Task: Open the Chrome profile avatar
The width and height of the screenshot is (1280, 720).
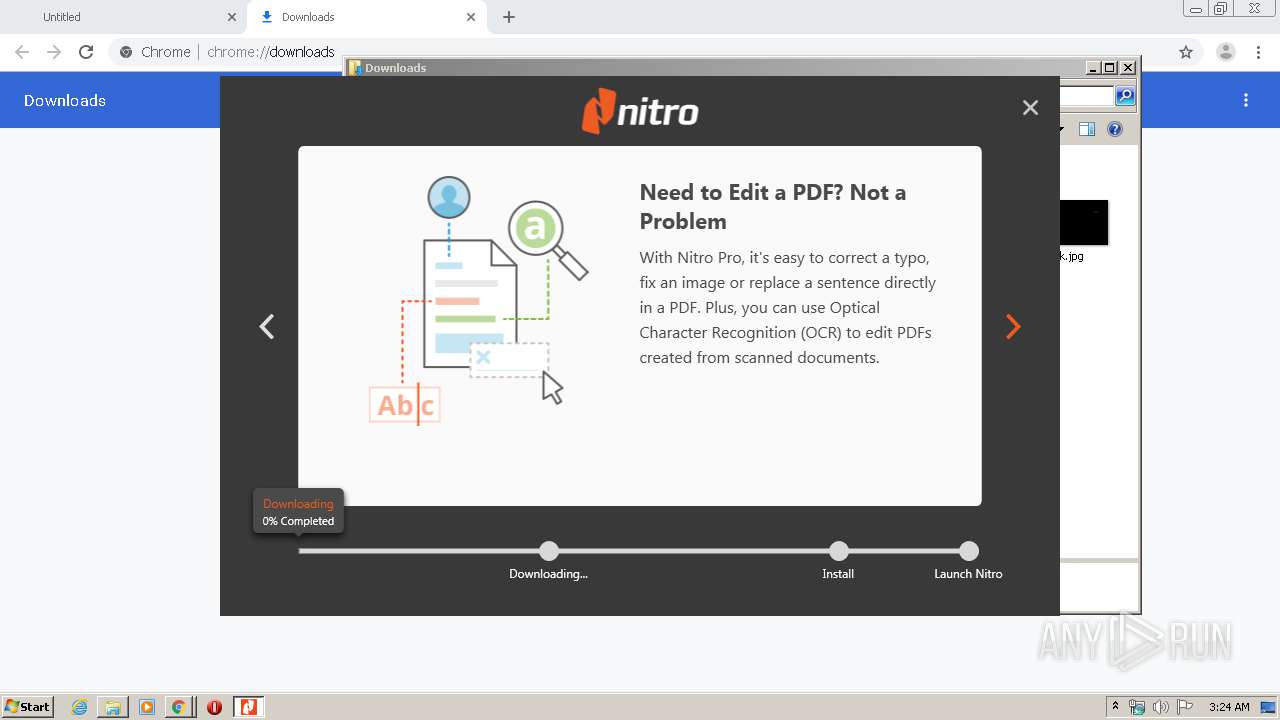Action: point(1226,52)
